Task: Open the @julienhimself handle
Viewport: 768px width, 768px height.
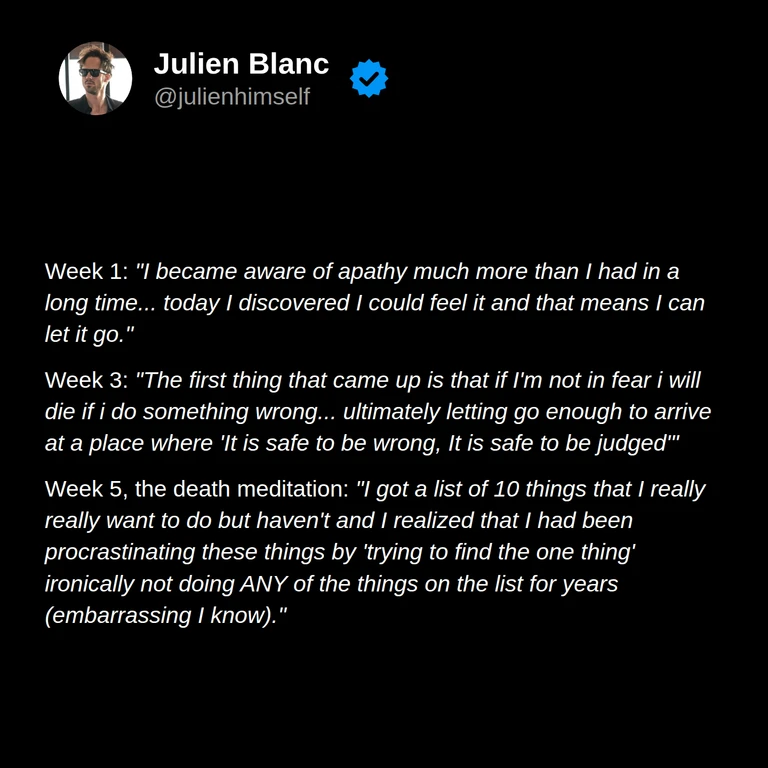Action: point(232,96)
